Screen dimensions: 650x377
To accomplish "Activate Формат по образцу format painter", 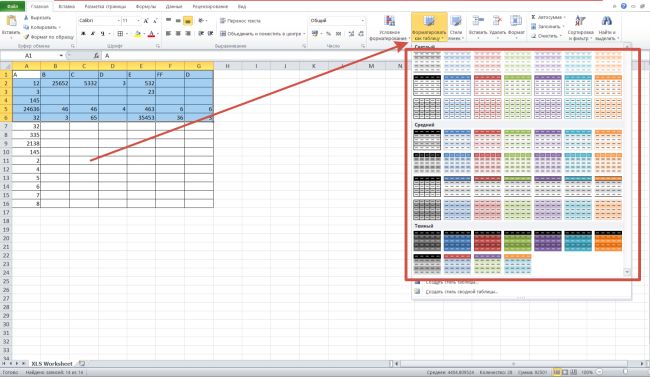I will 49,37.
